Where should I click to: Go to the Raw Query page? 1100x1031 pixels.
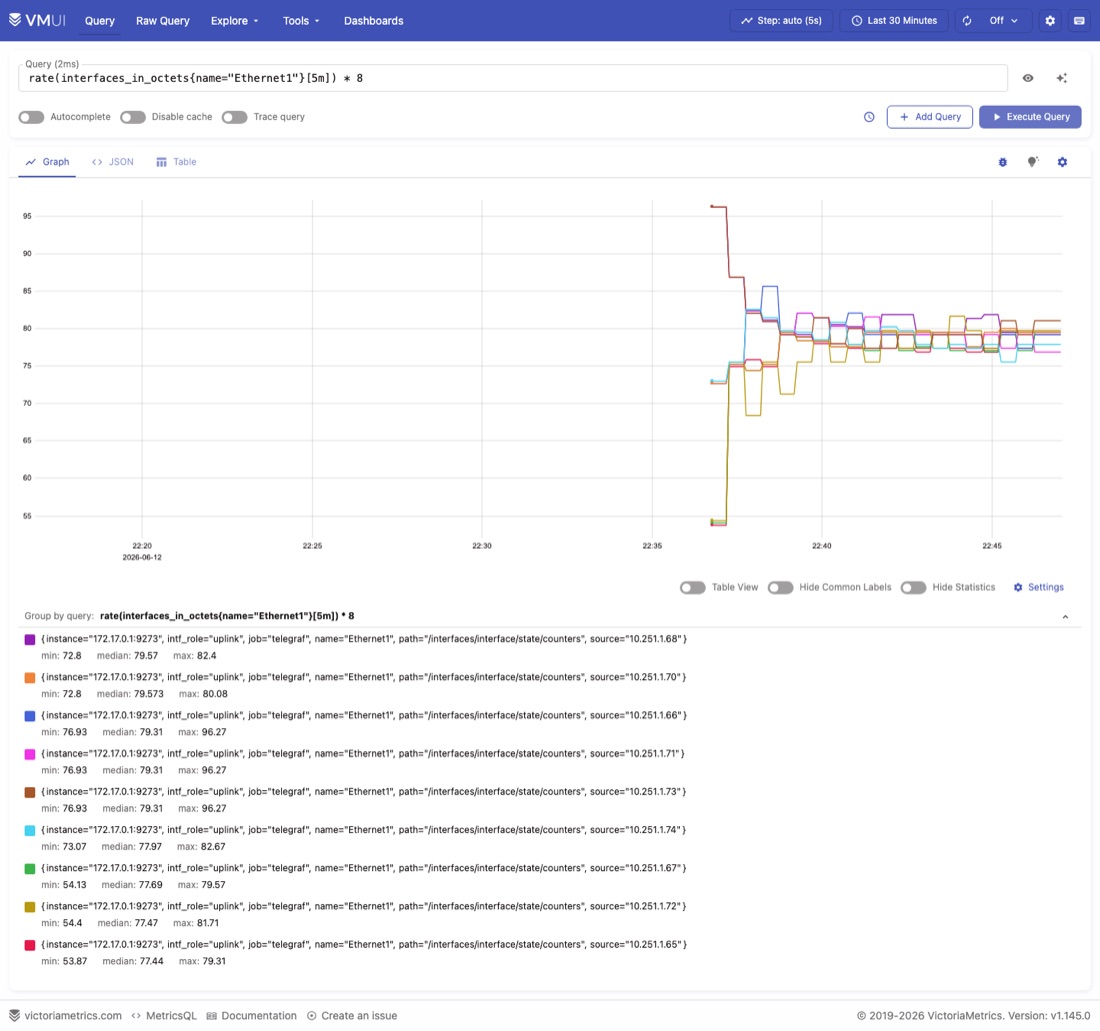(x=163, y=20)
